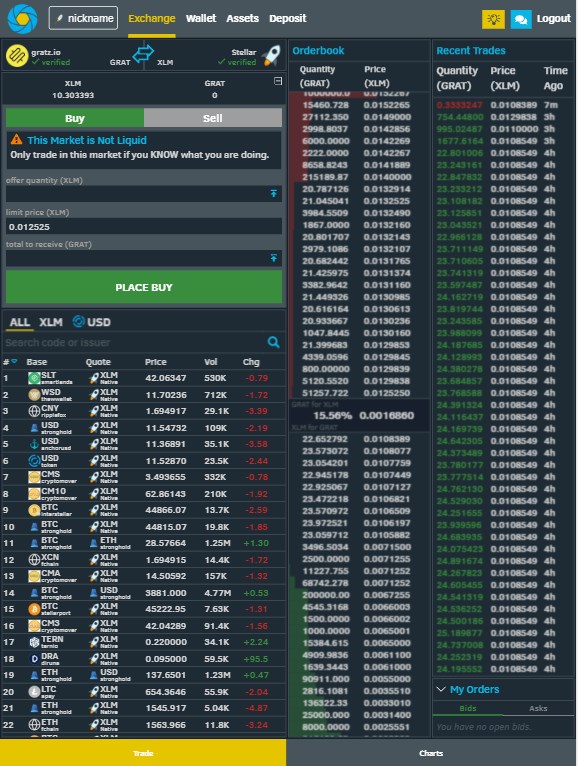Click the search magnifier icon
The height and width of the screenshot is (766, 578).
(274, 342)
